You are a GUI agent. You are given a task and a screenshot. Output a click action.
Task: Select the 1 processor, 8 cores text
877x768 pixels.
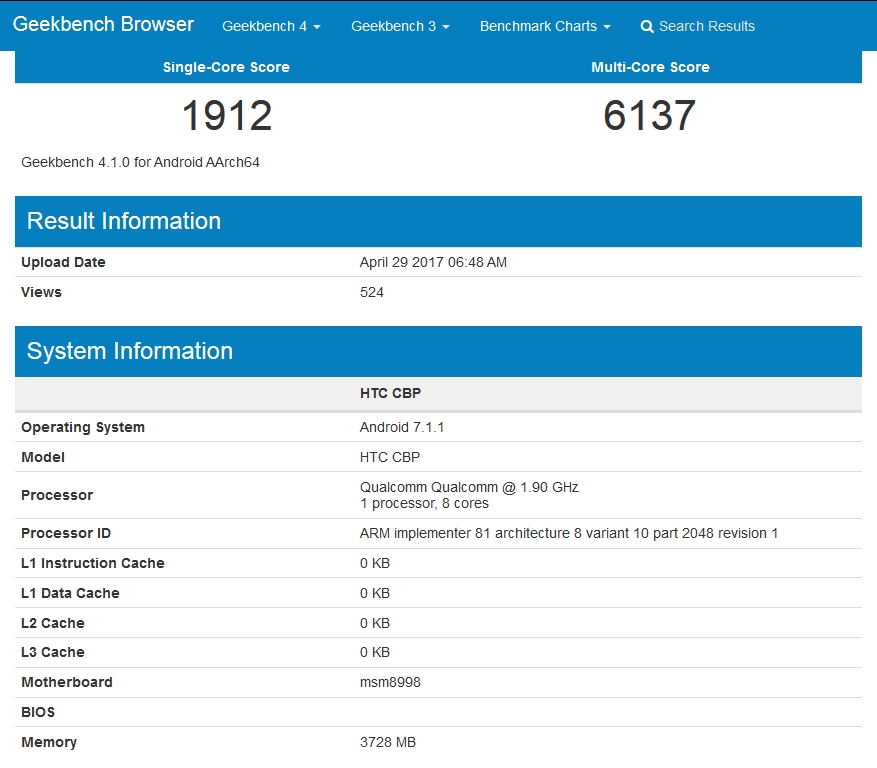pyautogui.click(x=424, y=503)
